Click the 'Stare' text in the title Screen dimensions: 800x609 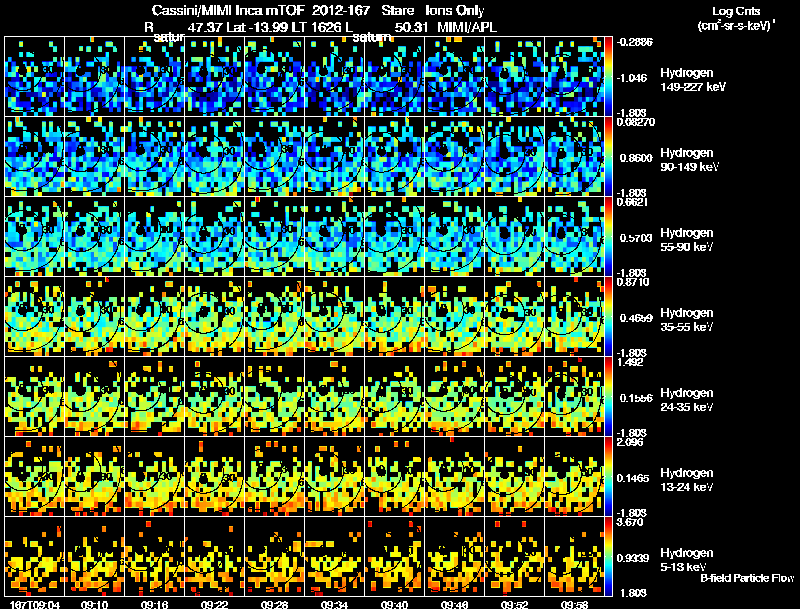(397, 10)
